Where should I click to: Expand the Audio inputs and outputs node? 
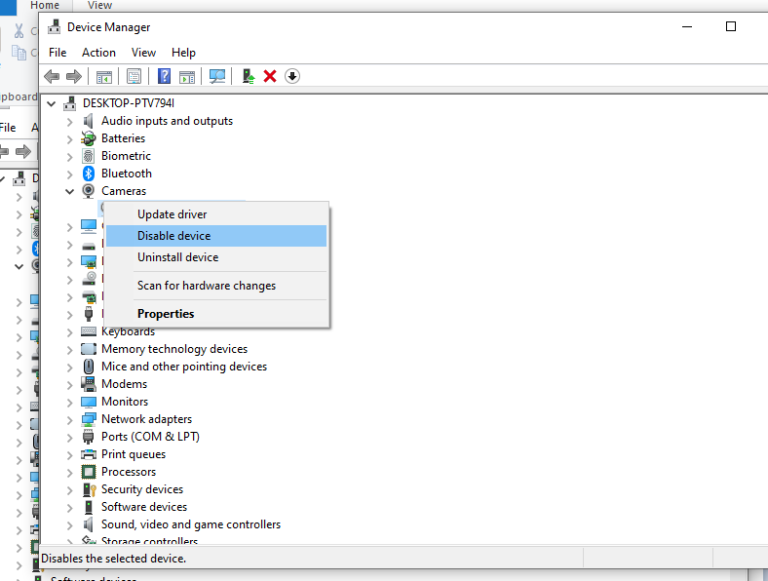click(x=70, y=121)
